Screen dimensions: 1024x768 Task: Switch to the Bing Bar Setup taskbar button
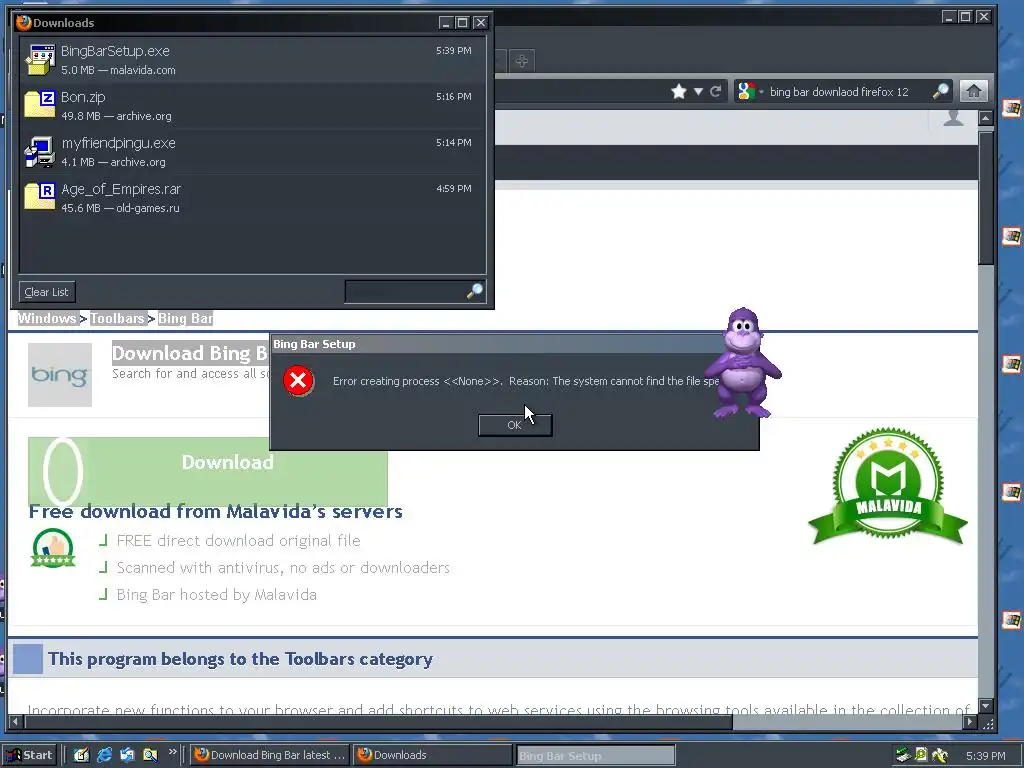pyautogui.click(x=595, y=756)
